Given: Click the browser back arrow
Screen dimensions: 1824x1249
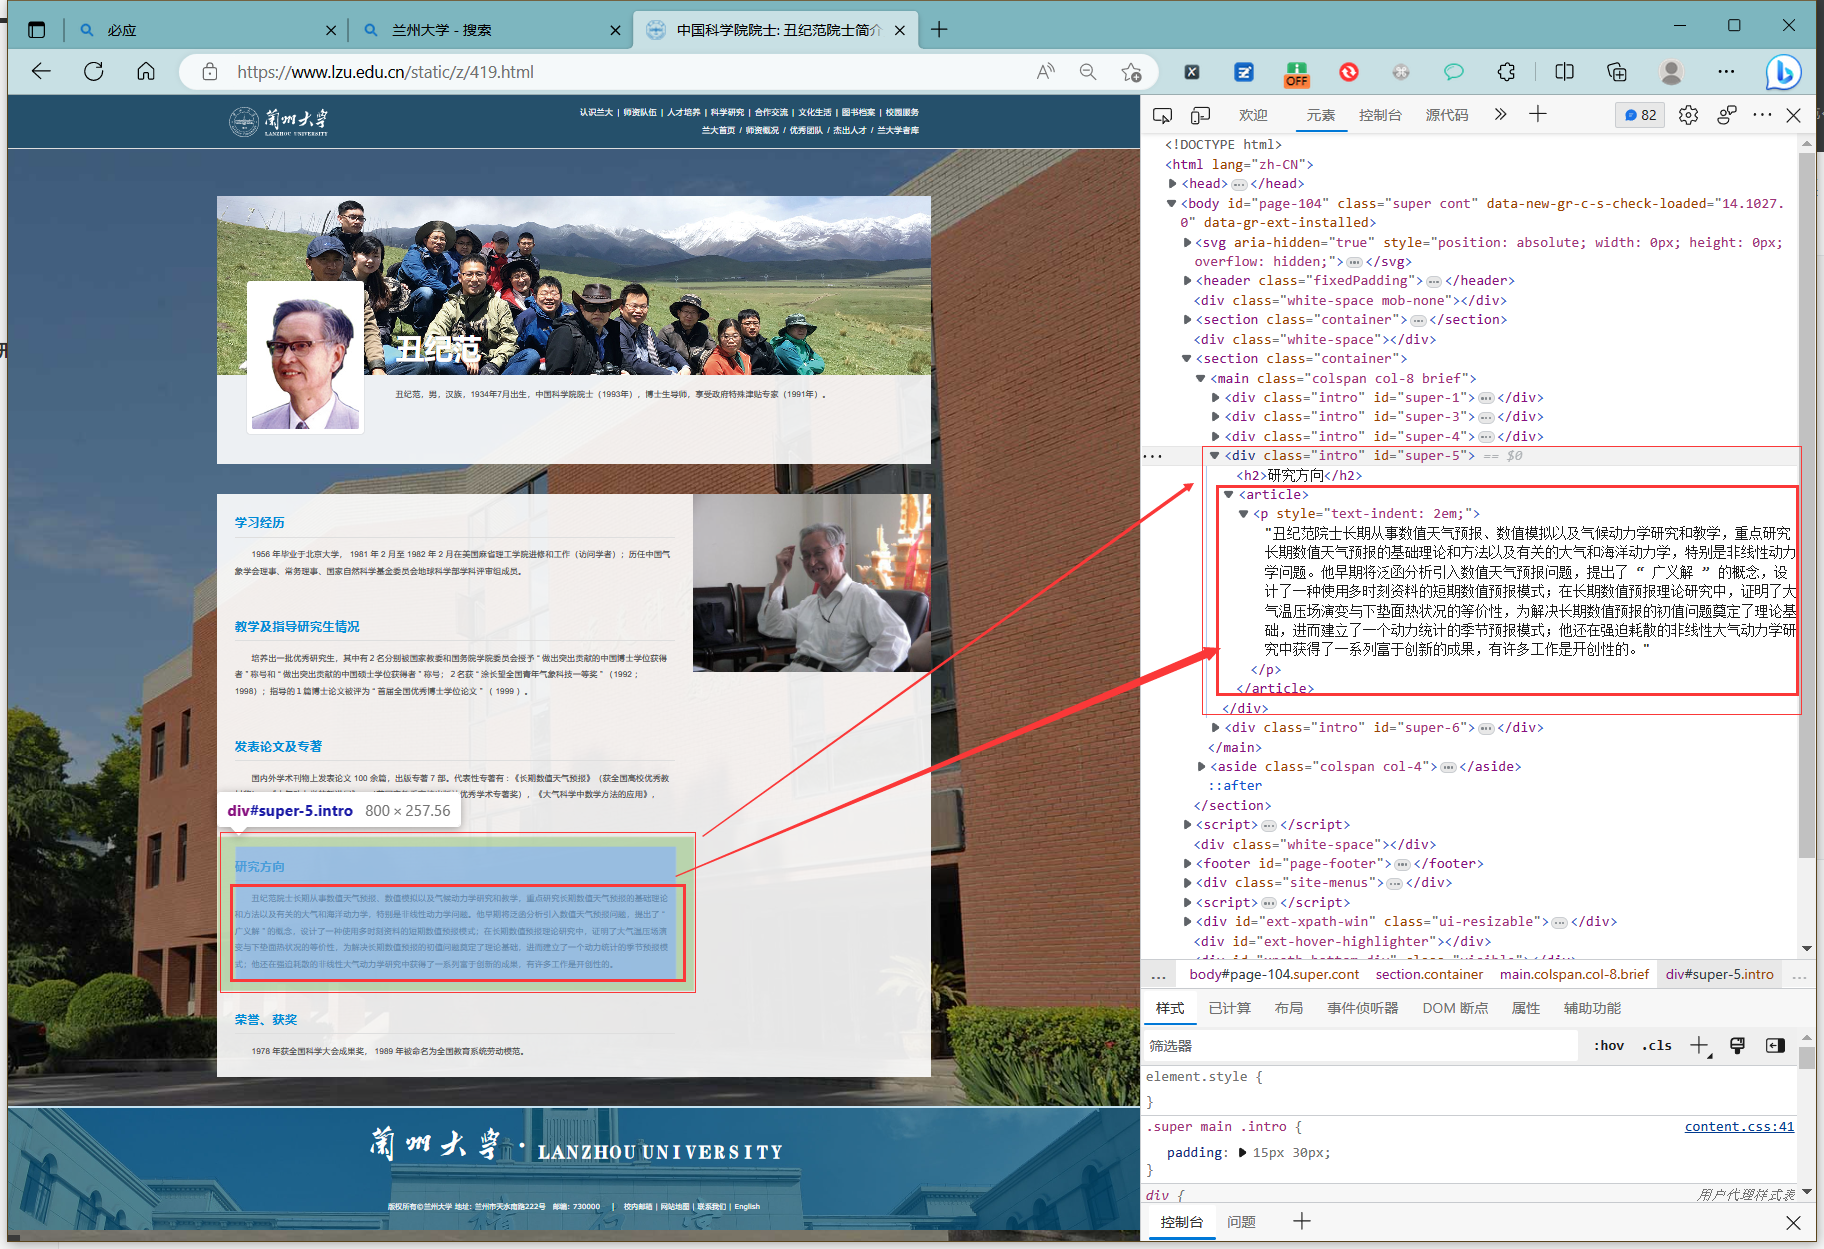Looking at the screenshot, I should click(x=41, y=71).
